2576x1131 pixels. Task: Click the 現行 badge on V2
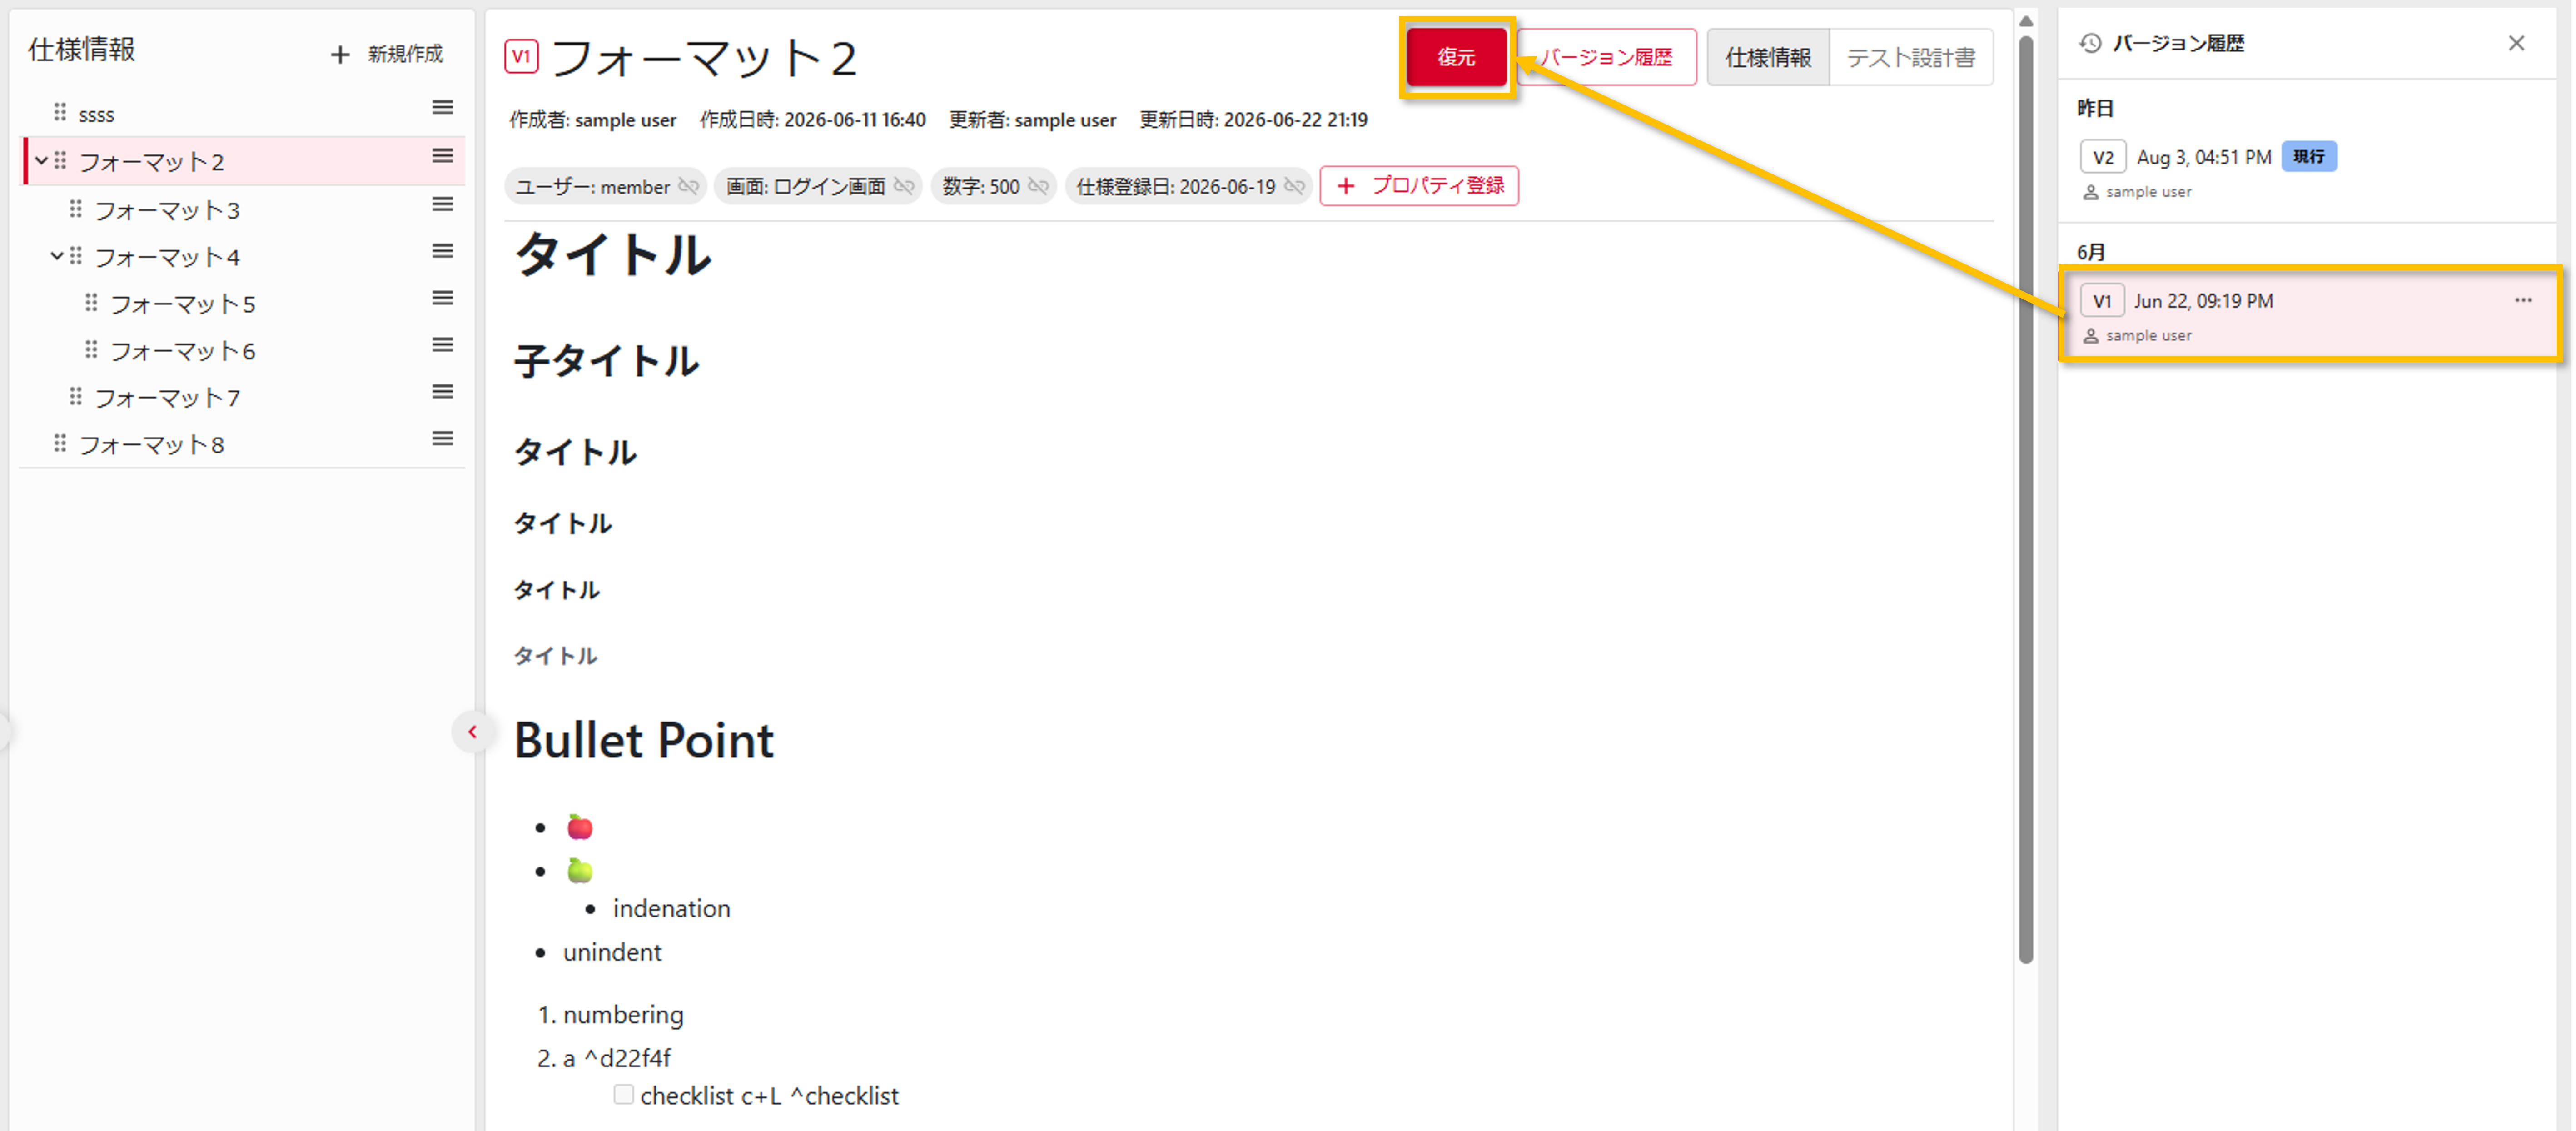[x=2309, y=157]
